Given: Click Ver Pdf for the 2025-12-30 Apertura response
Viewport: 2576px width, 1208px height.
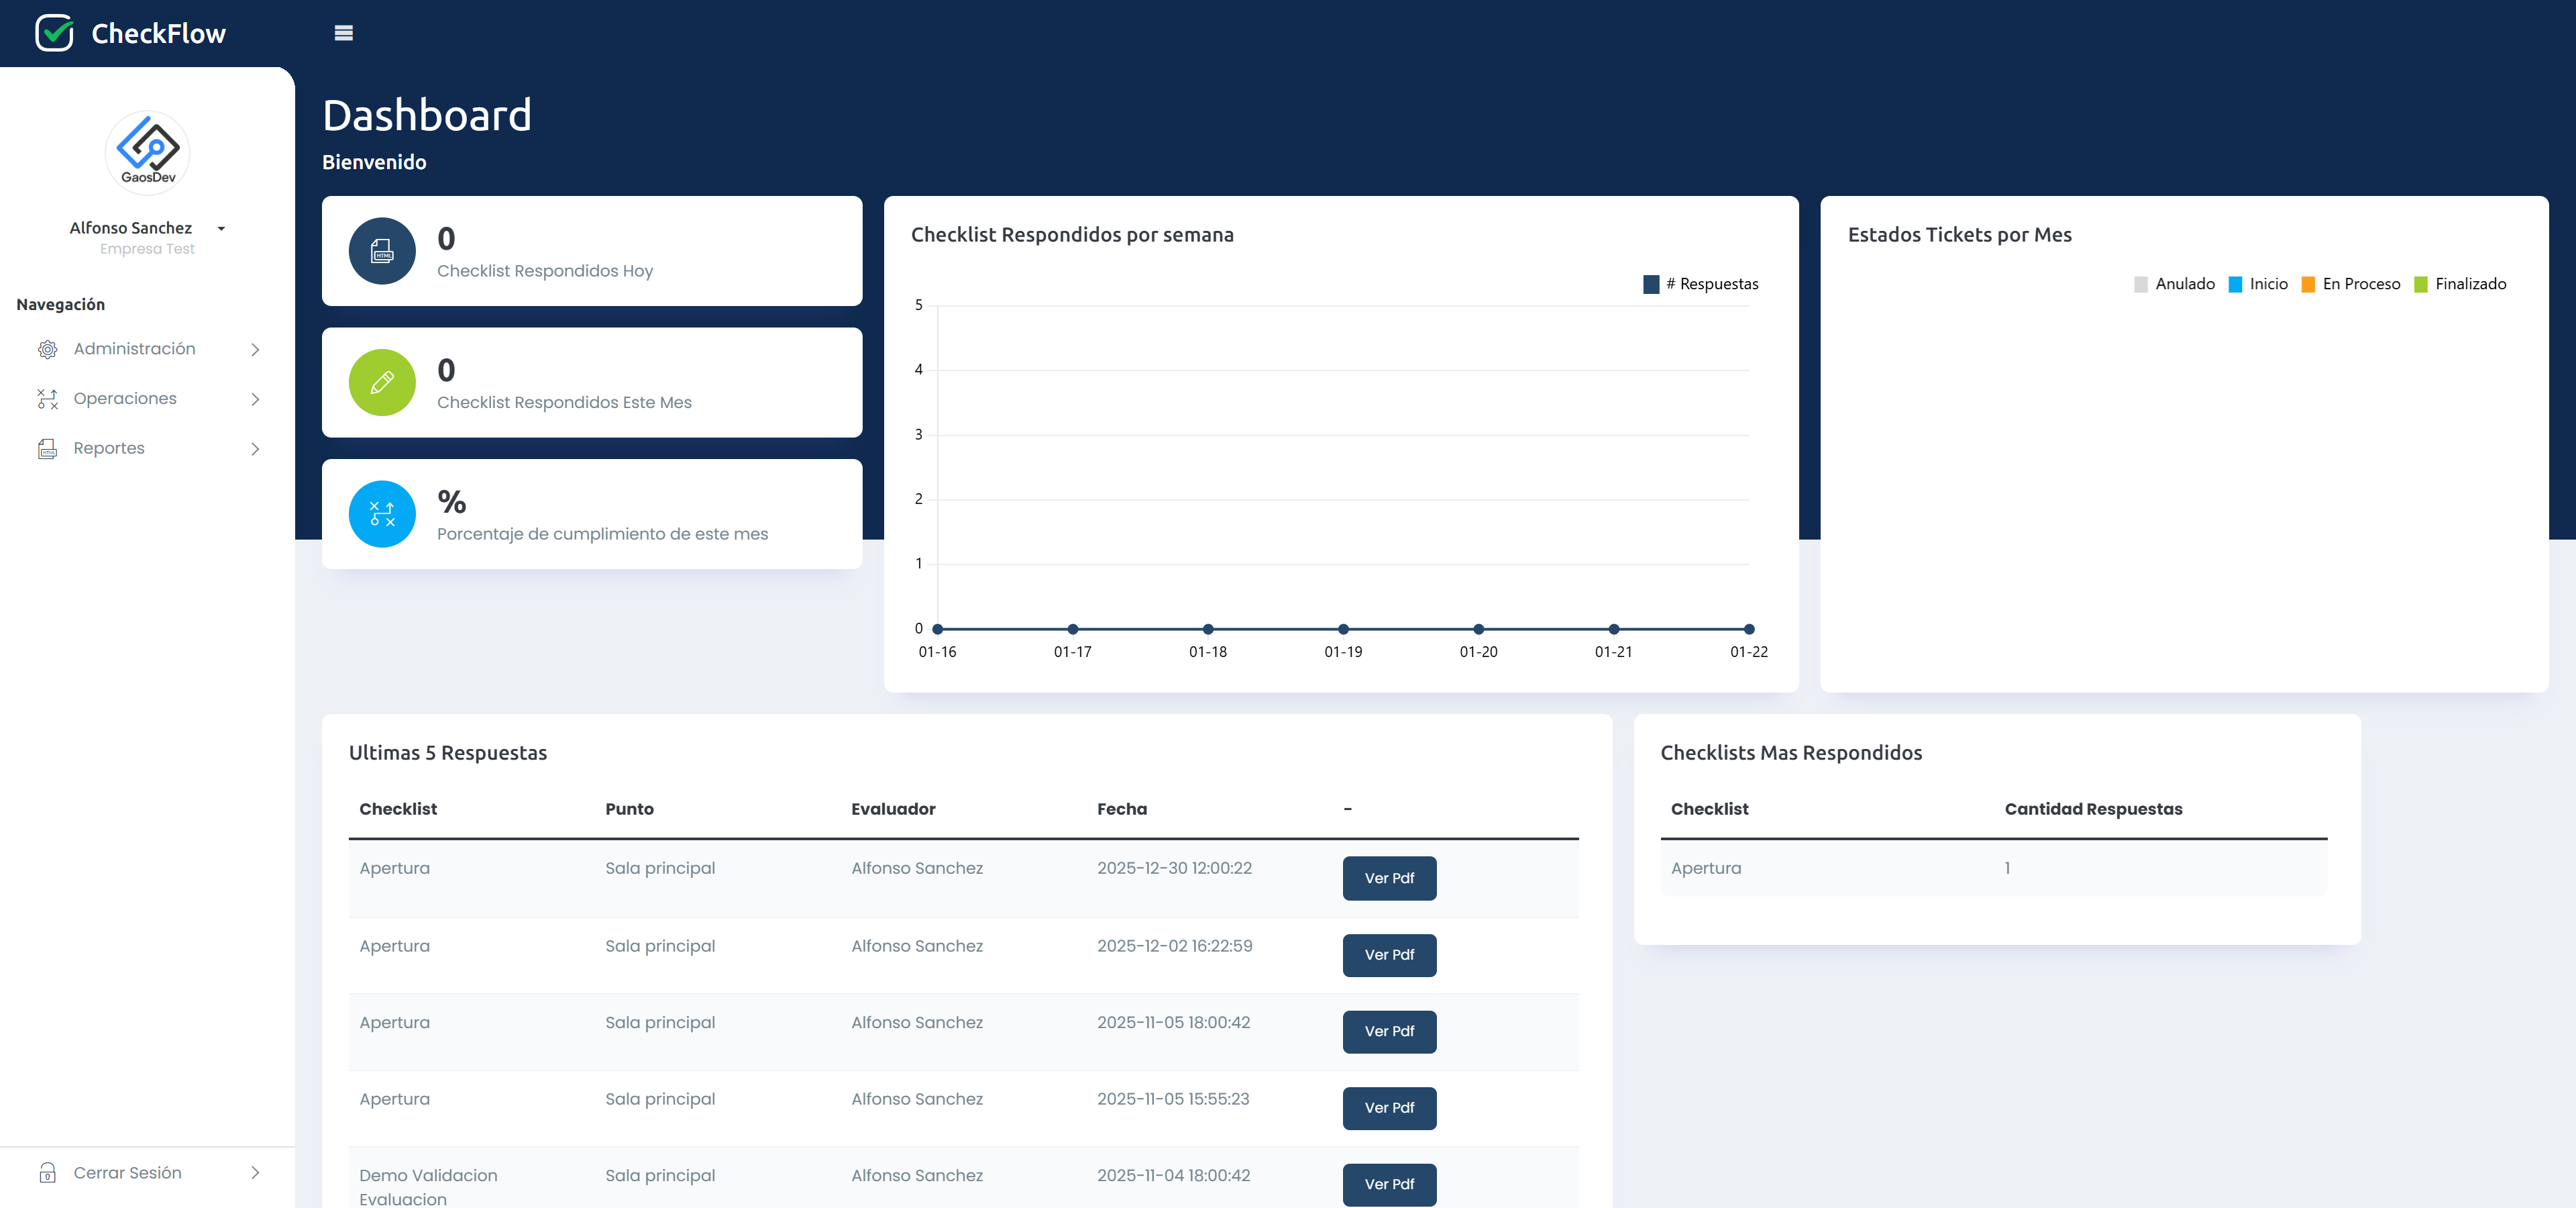Looking at the screenshot, I should [1389, 878].
